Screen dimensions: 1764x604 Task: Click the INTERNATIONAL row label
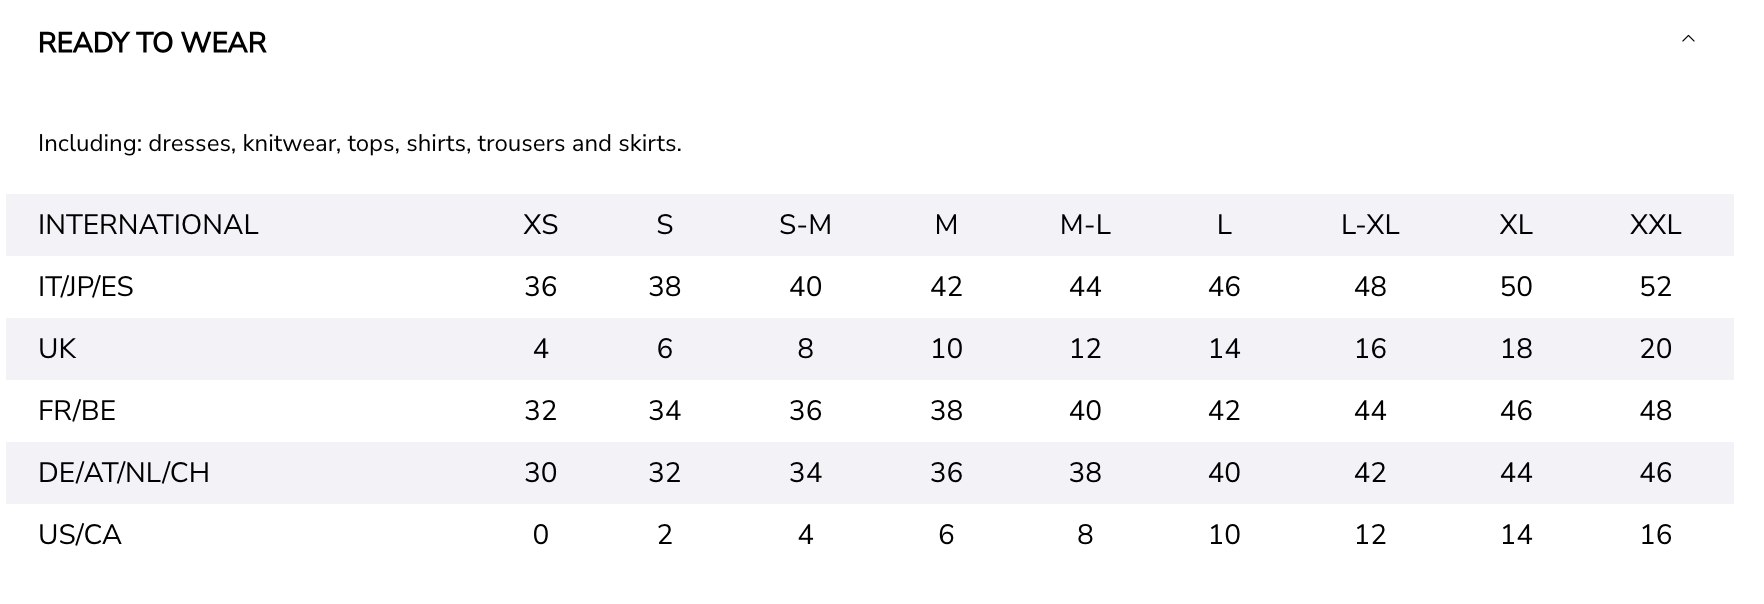pos(148,225)
